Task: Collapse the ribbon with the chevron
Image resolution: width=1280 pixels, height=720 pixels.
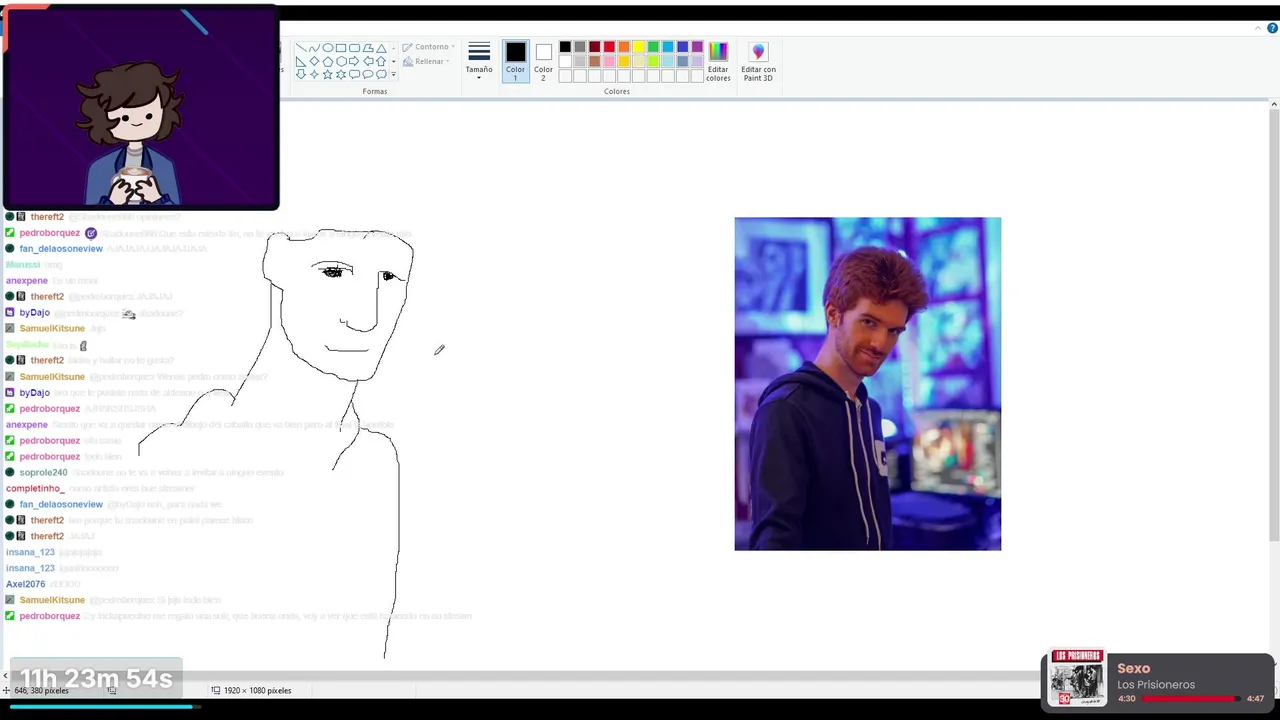Action: [1258, 28]
